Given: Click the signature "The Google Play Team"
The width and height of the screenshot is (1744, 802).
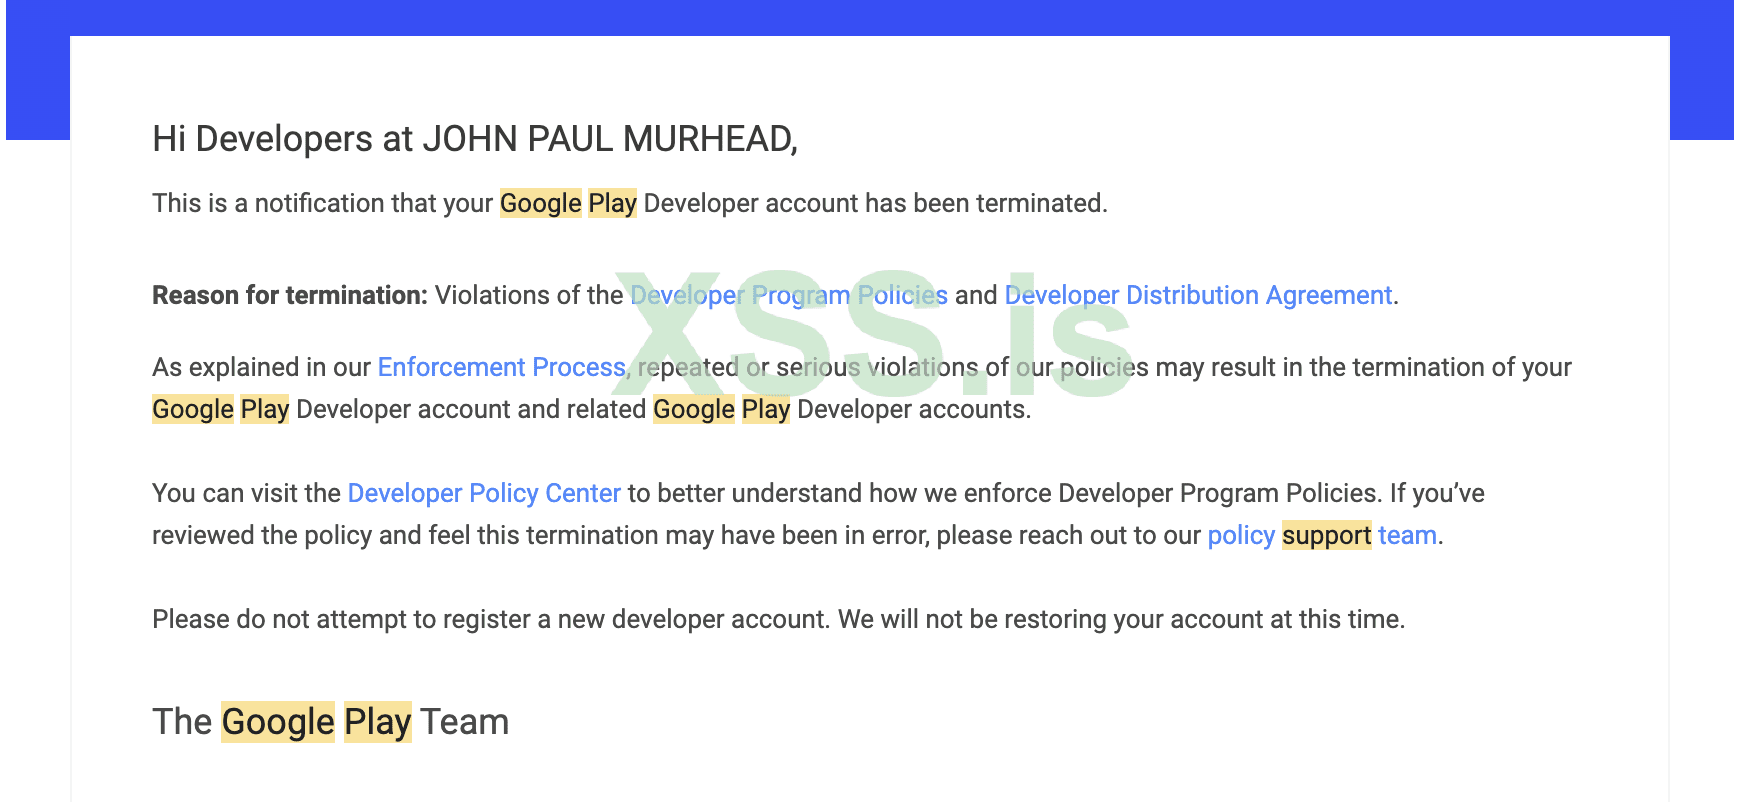Looking at the screenshot, I should click(331, 722).
